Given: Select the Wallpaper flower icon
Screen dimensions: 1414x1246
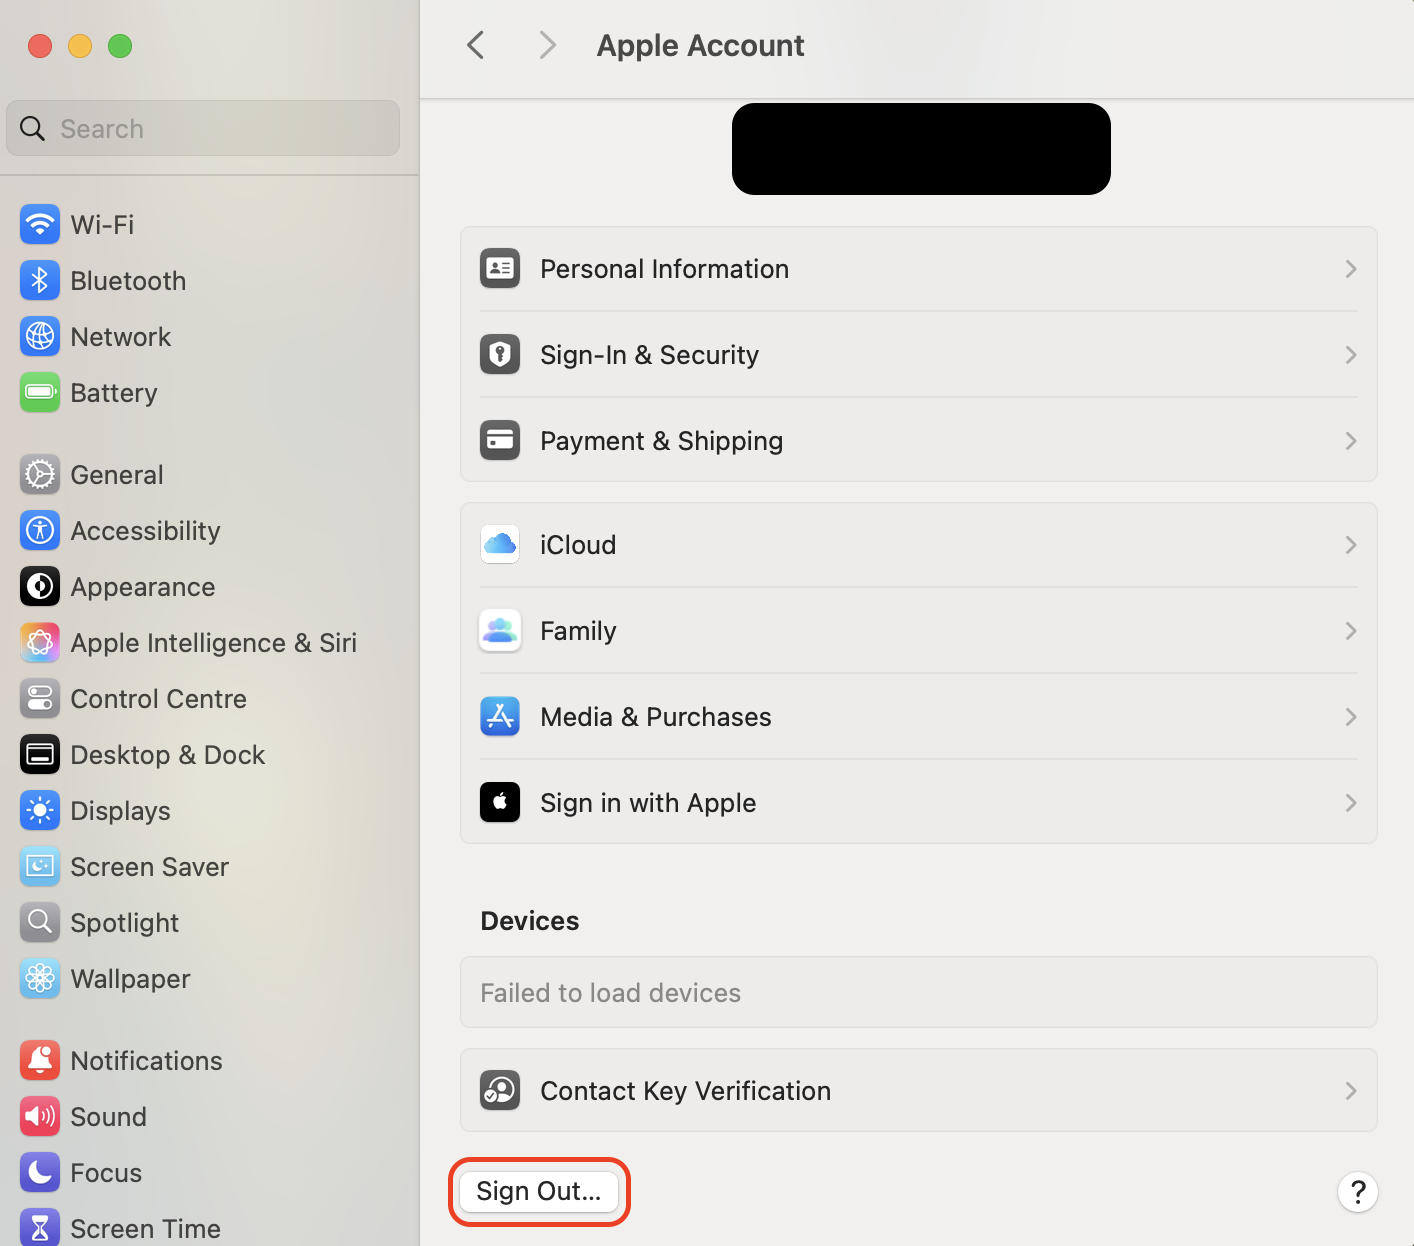Looking at the screenshot, I should click(x=40, y=979).
